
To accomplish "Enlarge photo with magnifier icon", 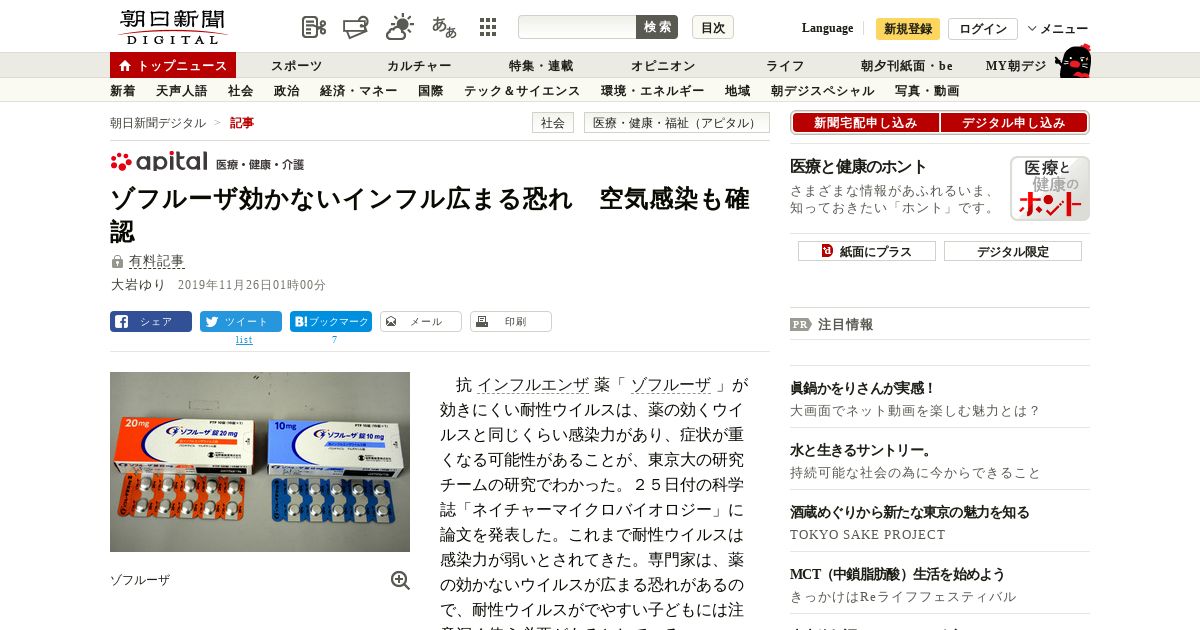I will [400, 580].
